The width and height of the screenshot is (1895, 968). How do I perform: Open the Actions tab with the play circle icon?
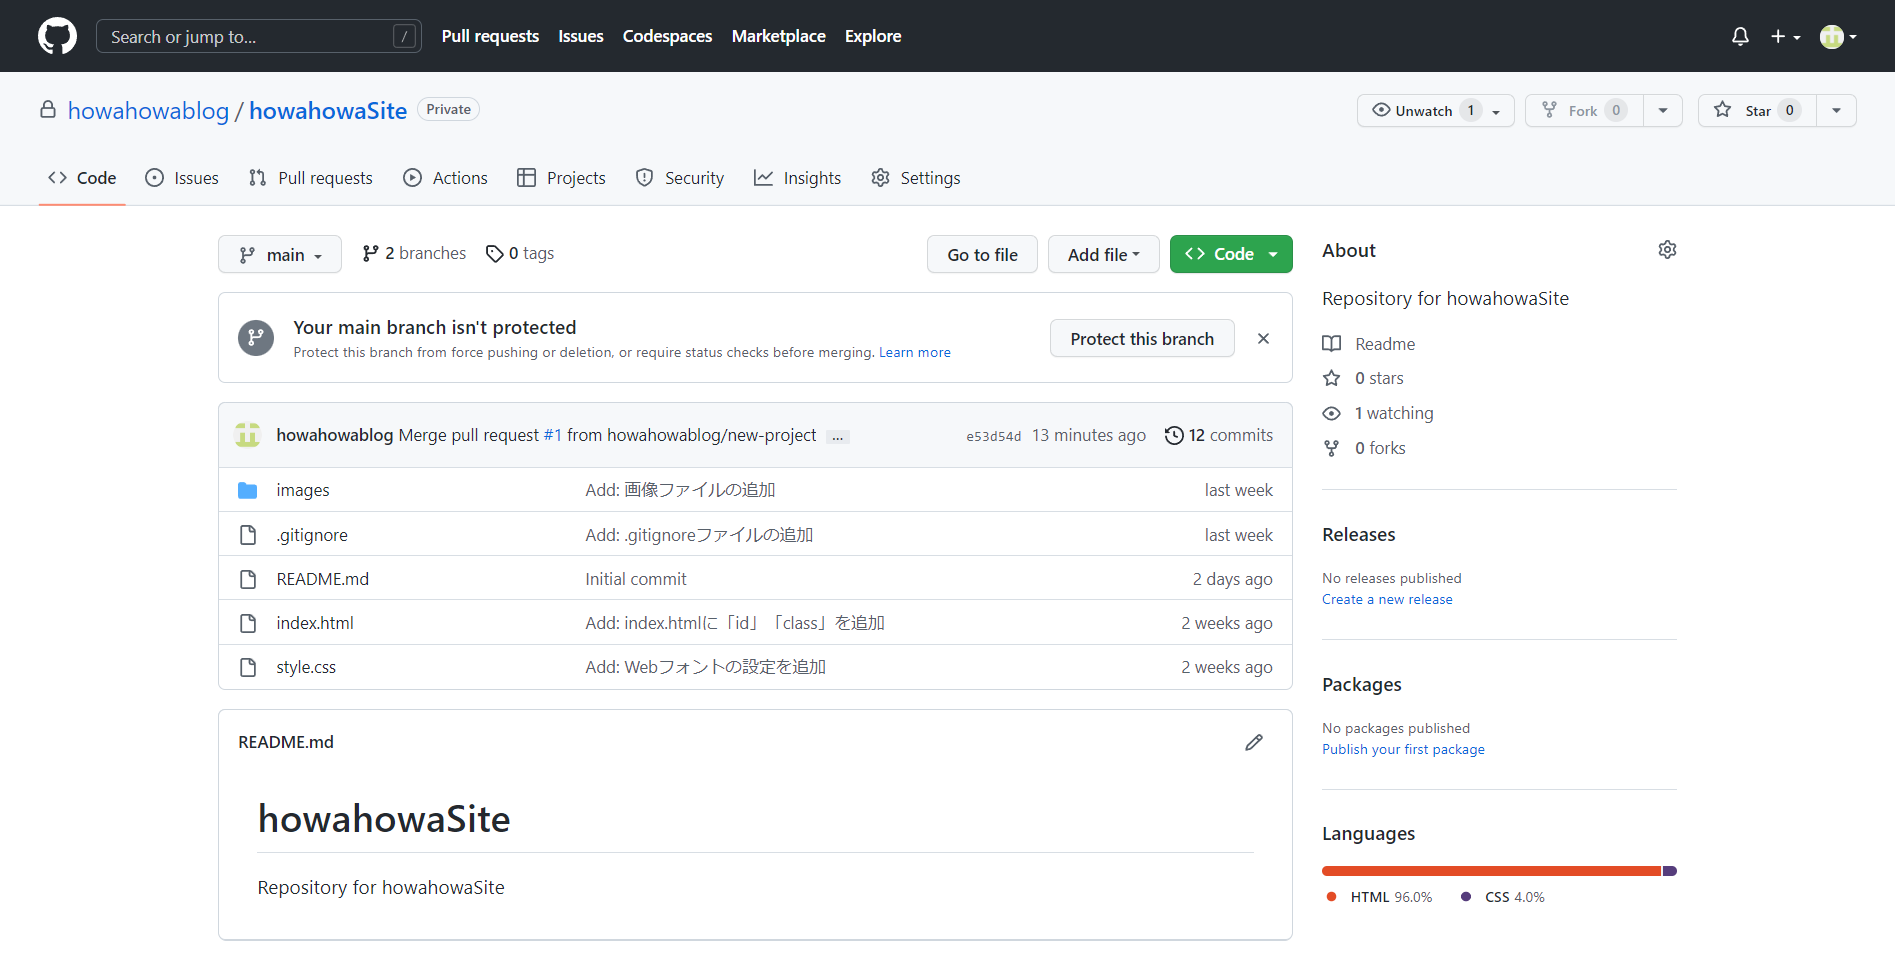coord(413,177)
